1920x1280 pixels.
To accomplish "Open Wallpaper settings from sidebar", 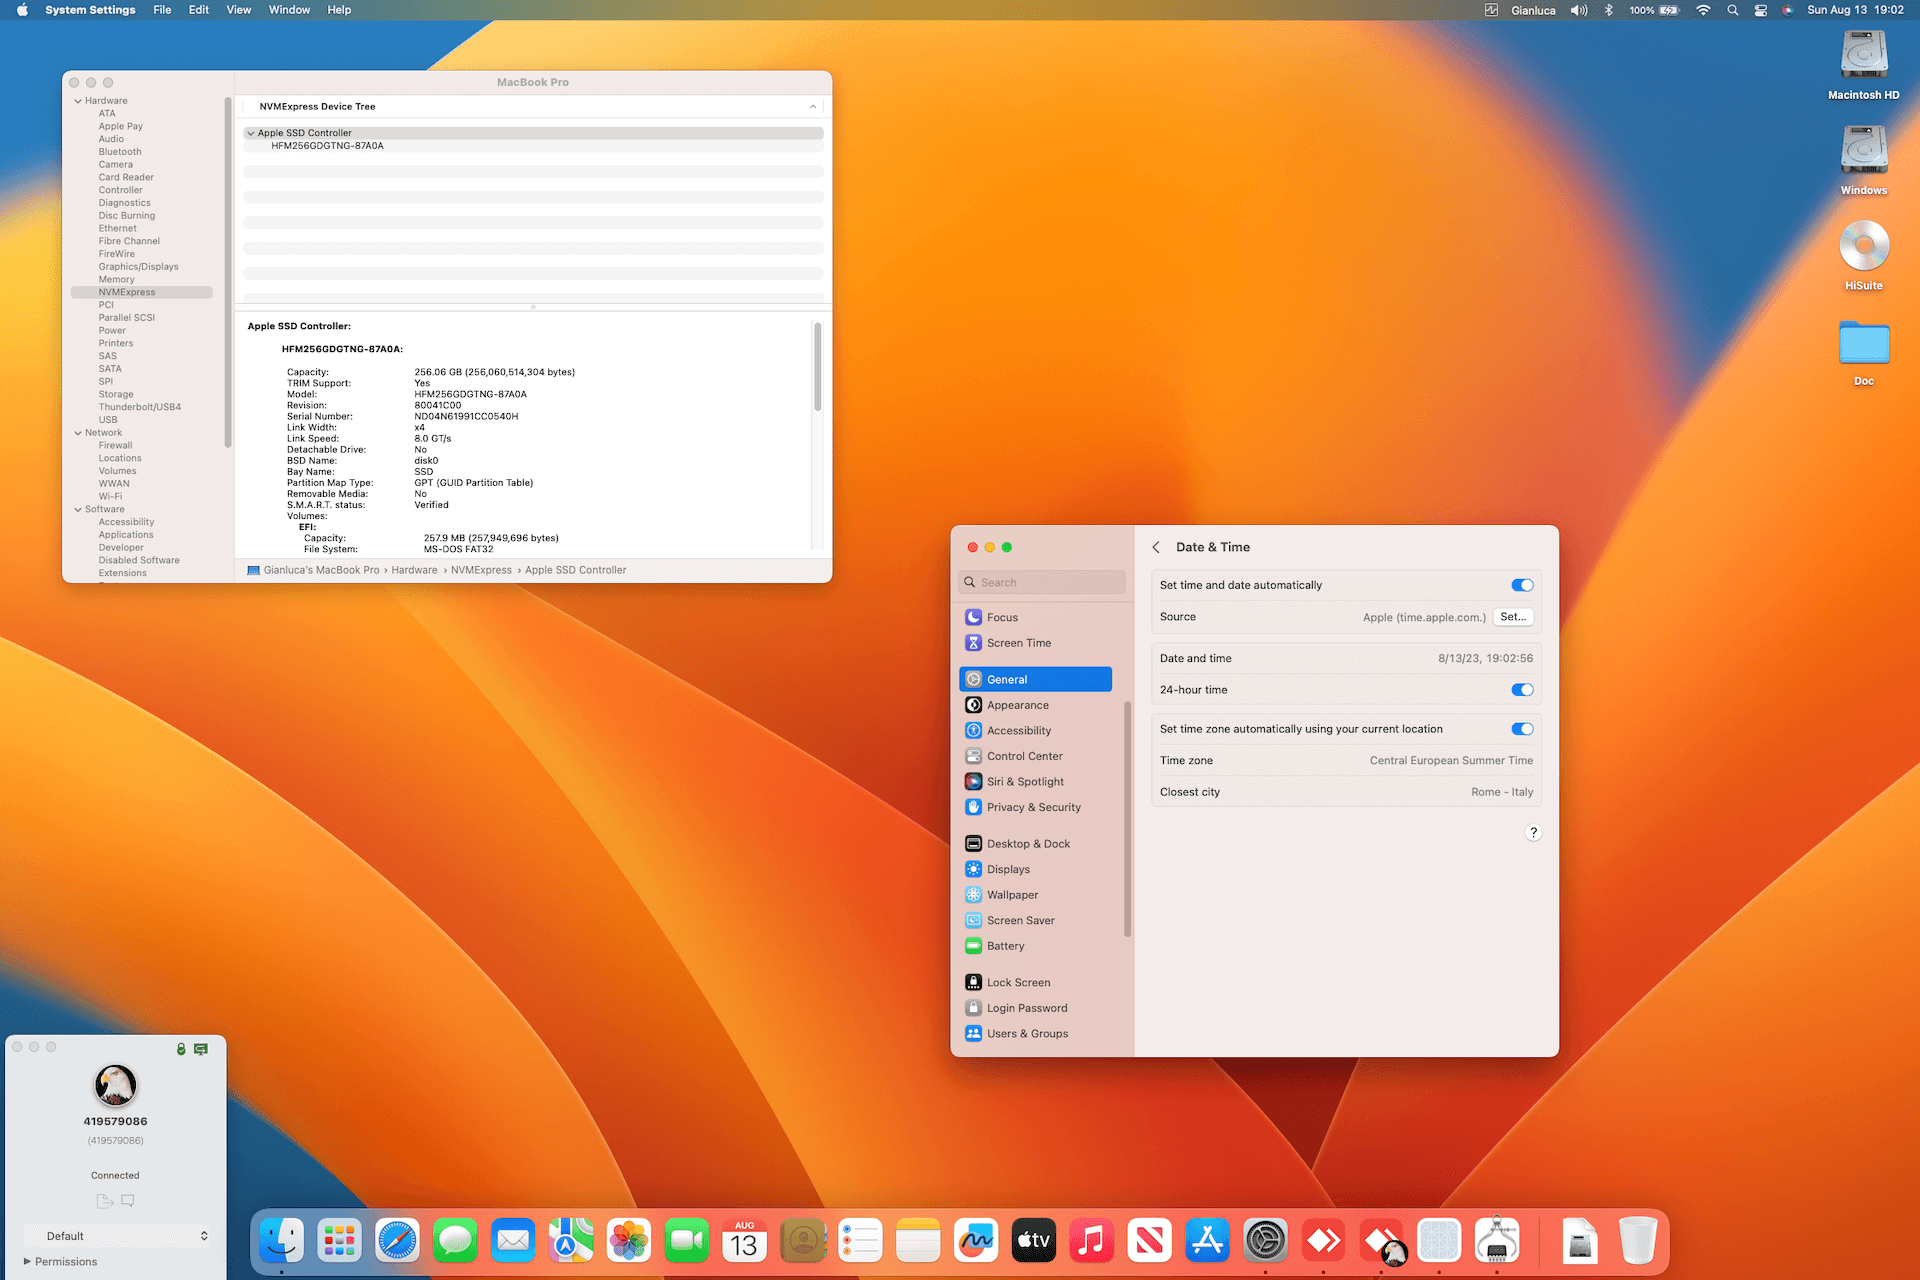I will pyautogui.click(x=1012, y=895).
